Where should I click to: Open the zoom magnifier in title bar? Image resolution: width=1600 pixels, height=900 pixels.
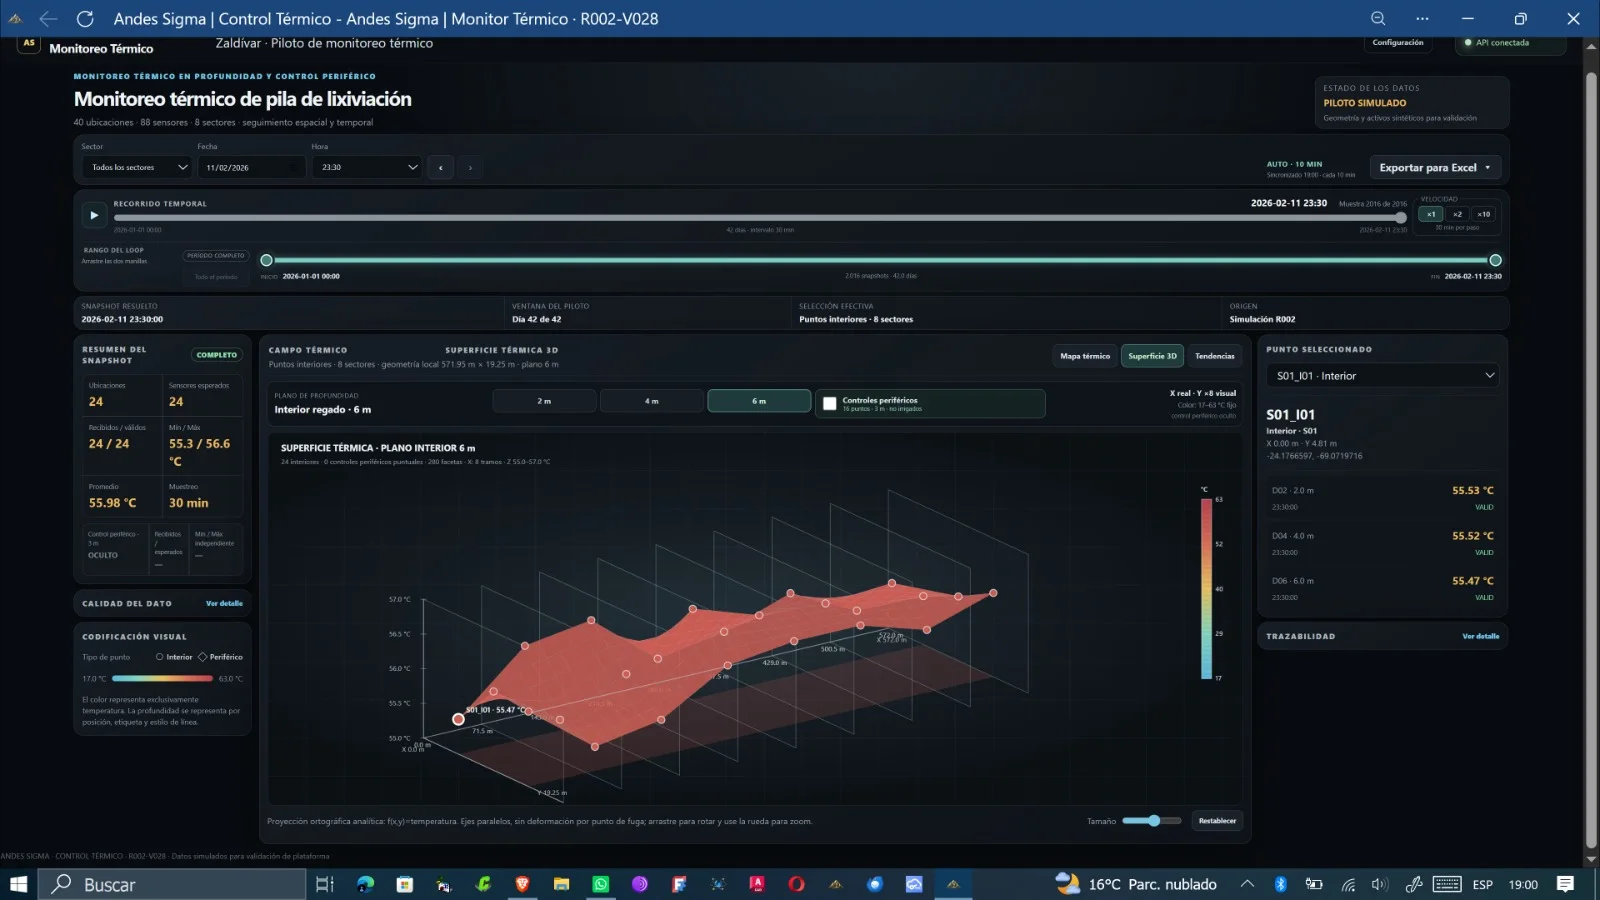coord(1378,18)
